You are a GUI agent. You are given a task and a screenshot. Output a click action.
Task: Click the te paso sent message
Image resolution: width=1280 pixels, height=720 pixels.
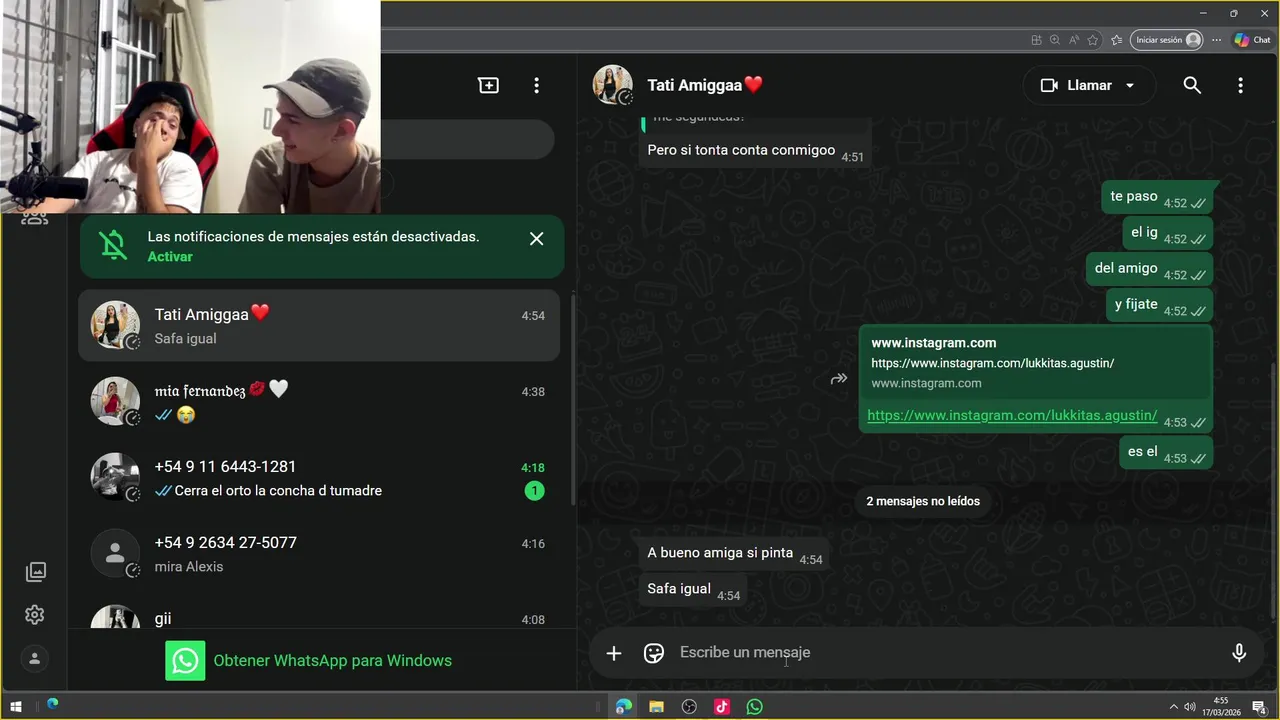click(1158, 197)
